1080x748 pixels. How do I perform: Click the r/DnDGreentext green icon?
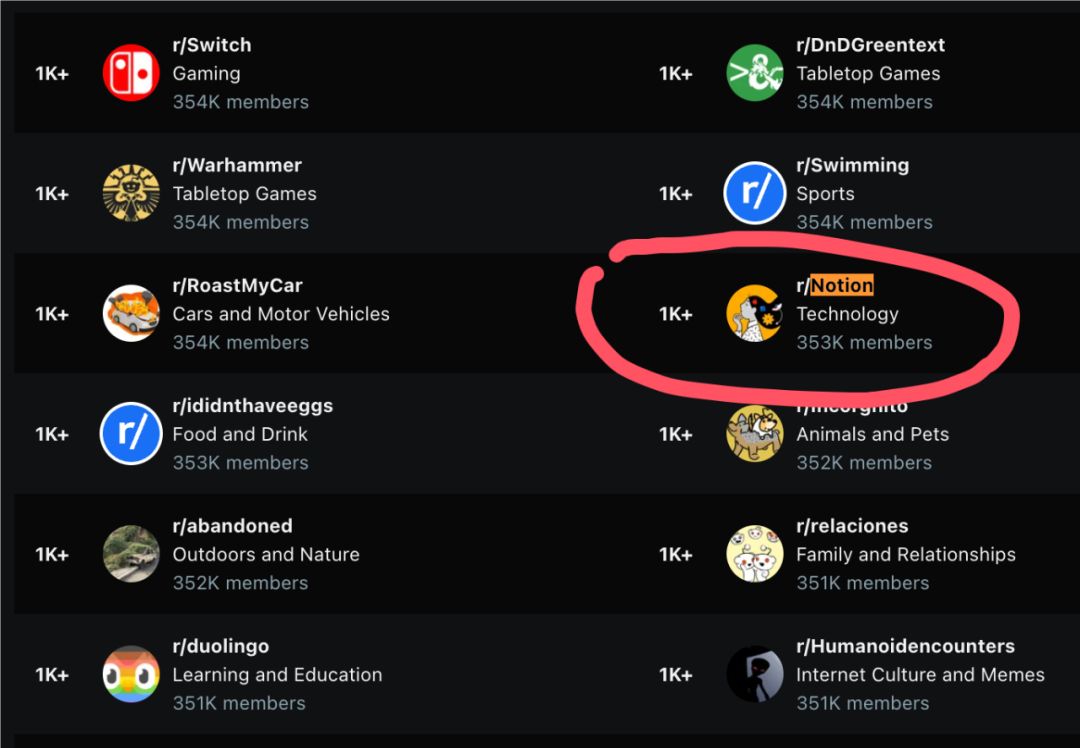[754, 73]
